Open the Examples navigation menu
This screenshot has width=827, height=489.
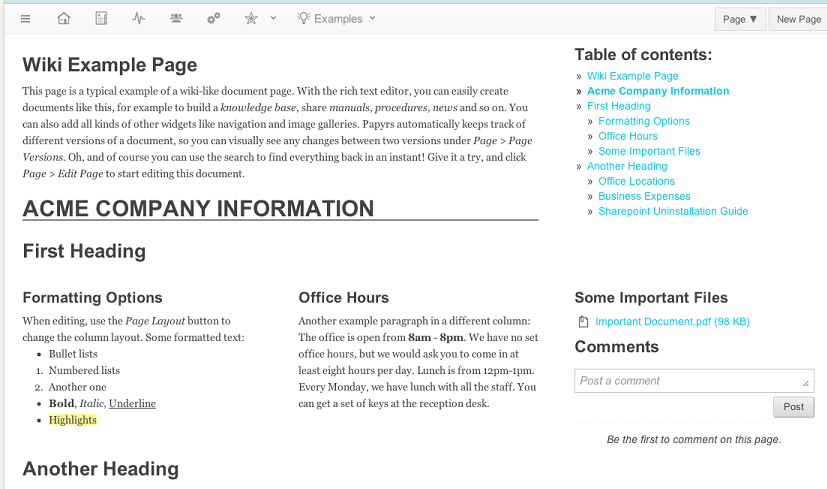click(336, 18)
